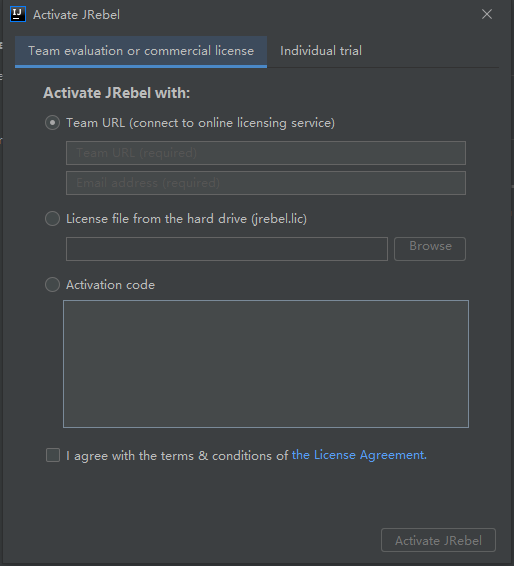Select the Activation code radio option
The image size is (514, 566).
(x=52, y=285)
